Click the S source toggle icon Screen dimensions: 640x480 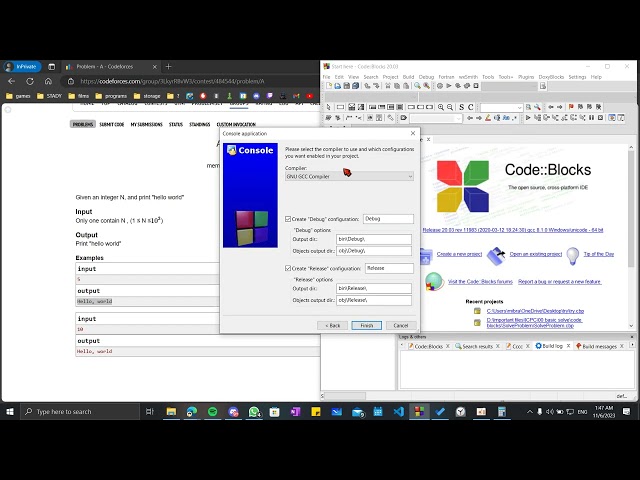pos(462,107)
